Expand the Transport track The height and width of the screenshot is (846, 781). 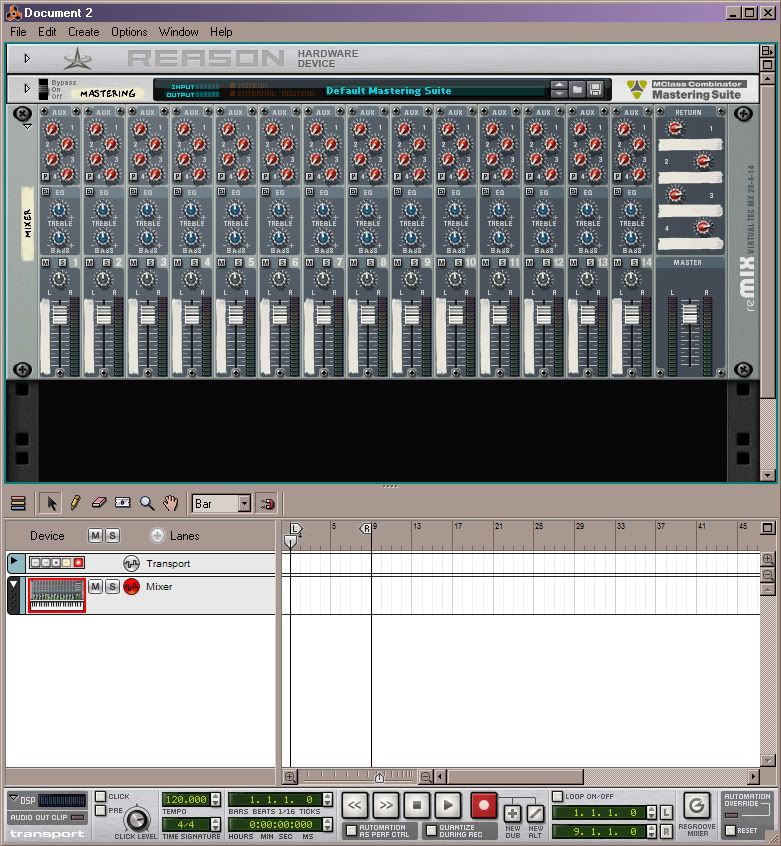pos(14,562)
